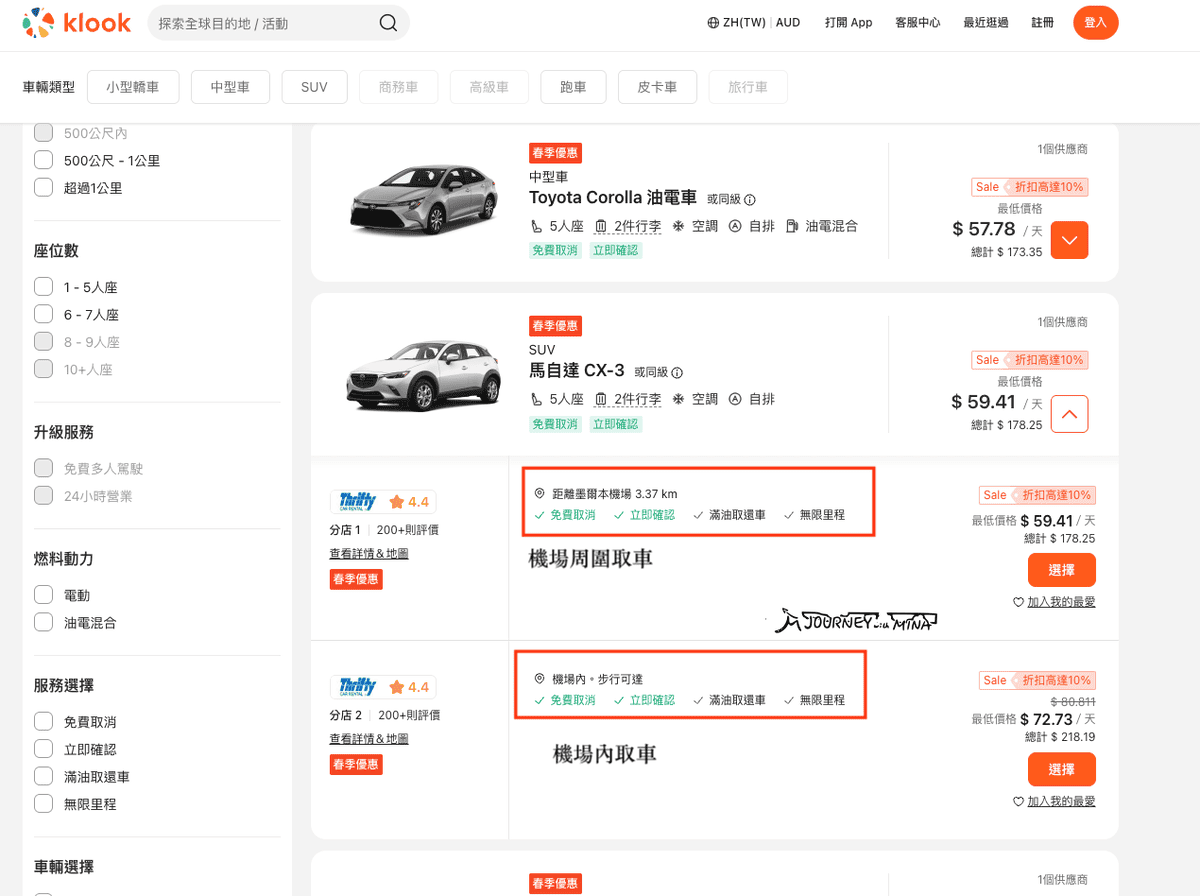Select 中型車 vehicle type

(x=230, y=87)
